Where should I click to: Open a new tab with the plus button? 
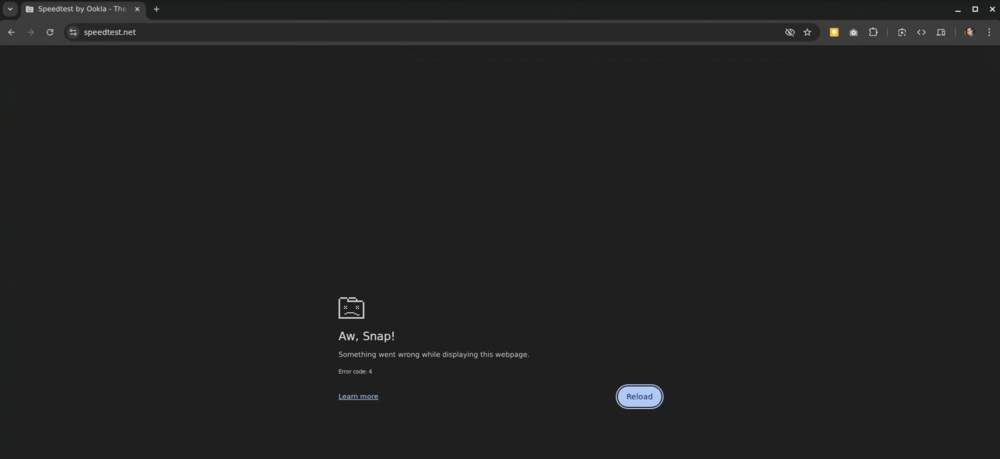click(156, 9)
